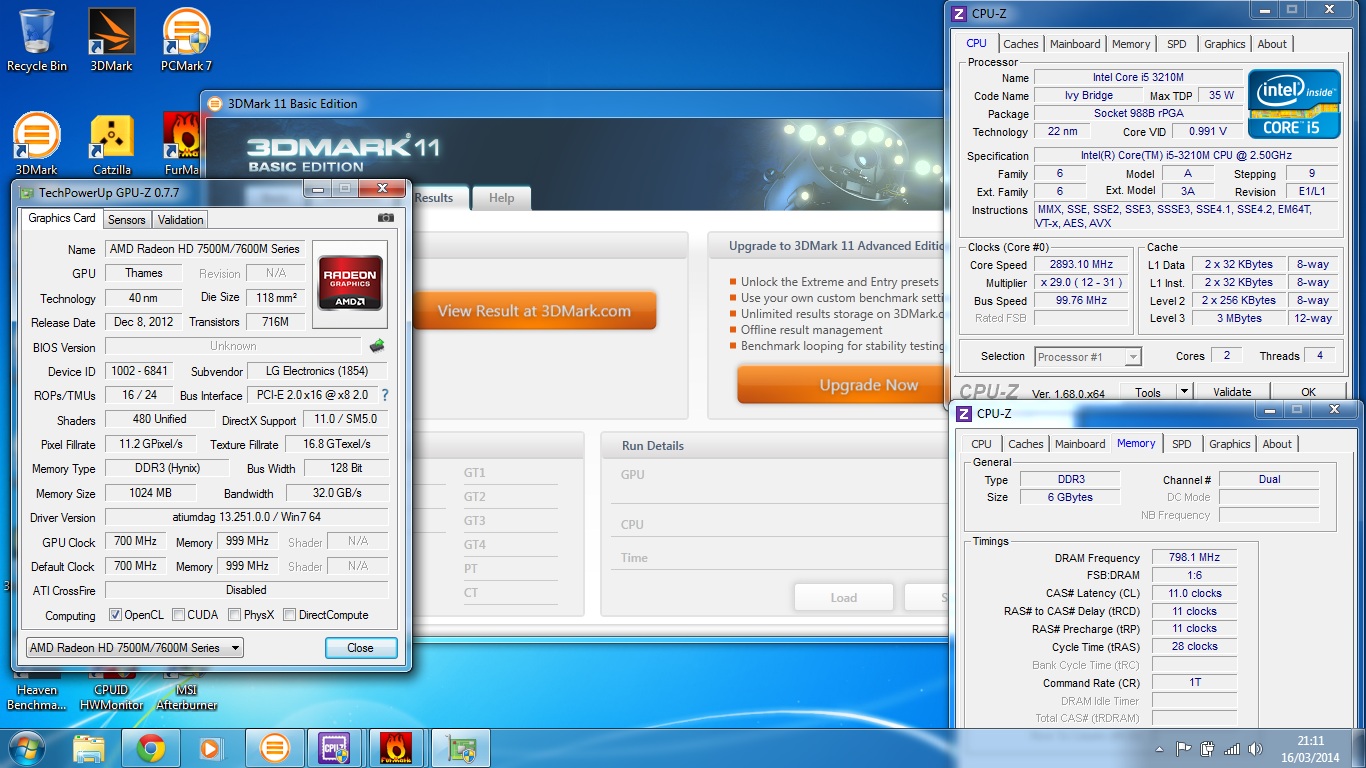Switch to SPD tab in top CPU-Z window
This screenshot has height=768, width=1366.
[1177, 44]
